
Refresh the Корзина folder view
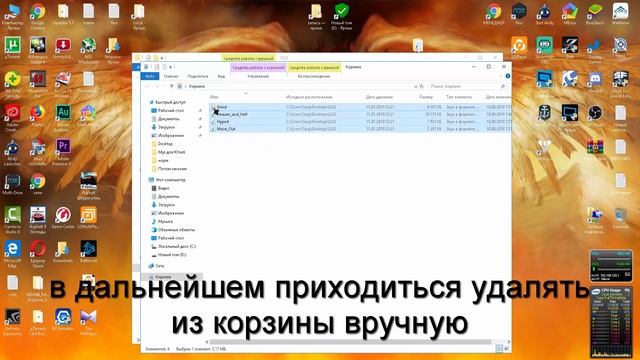422,86
